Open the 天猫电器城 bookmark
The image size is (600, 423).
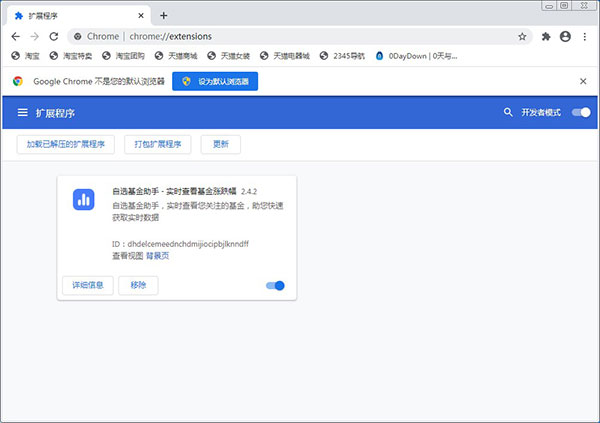coord(284,56)
